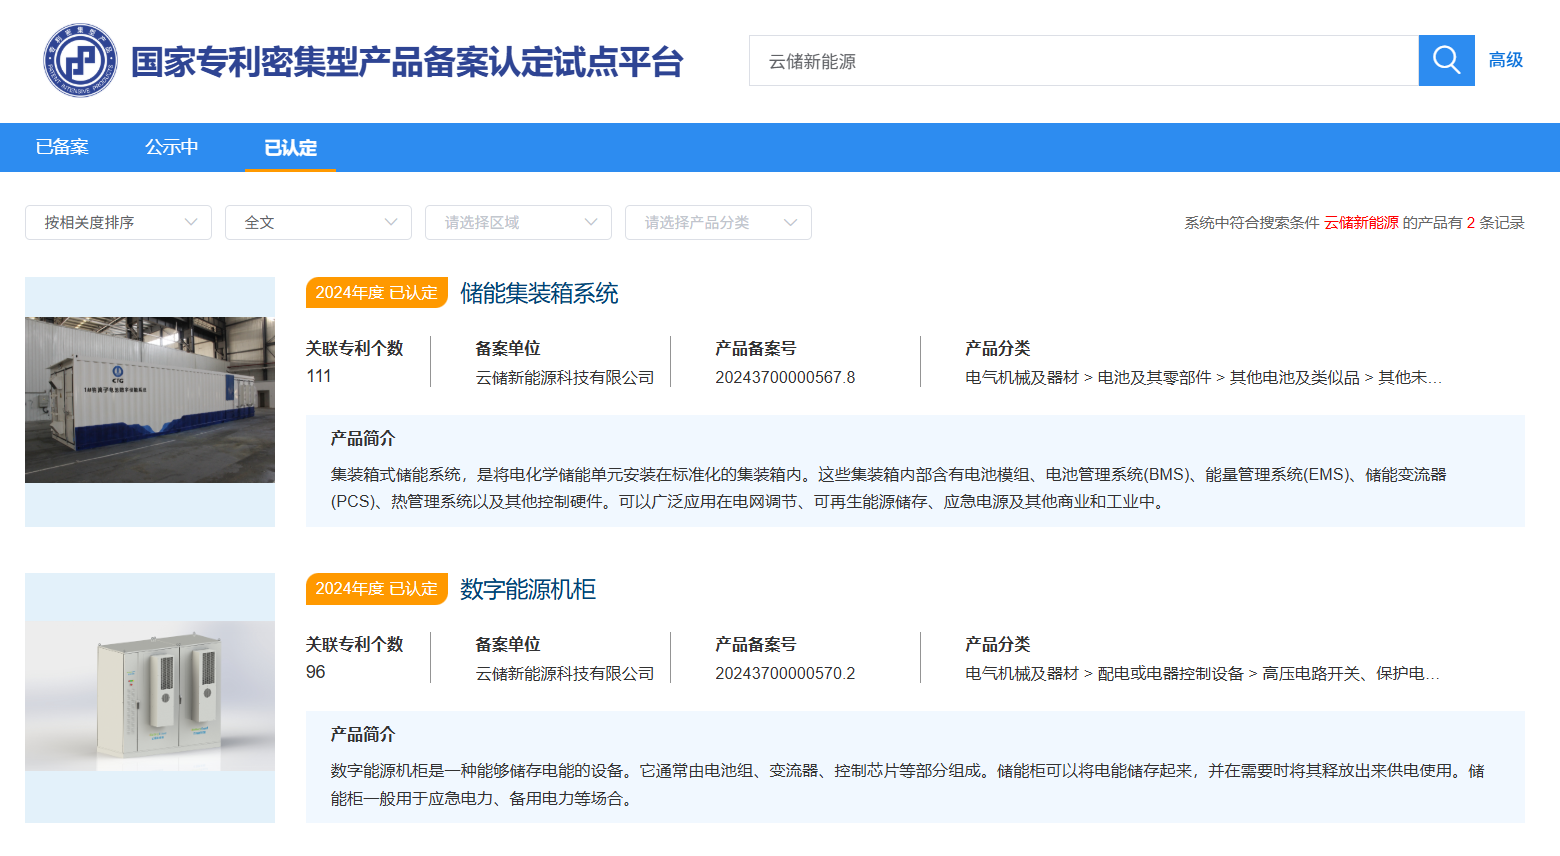Open the 请选择产品分类 category dropdown
The image size is (1560, 856).
(718, 222)
